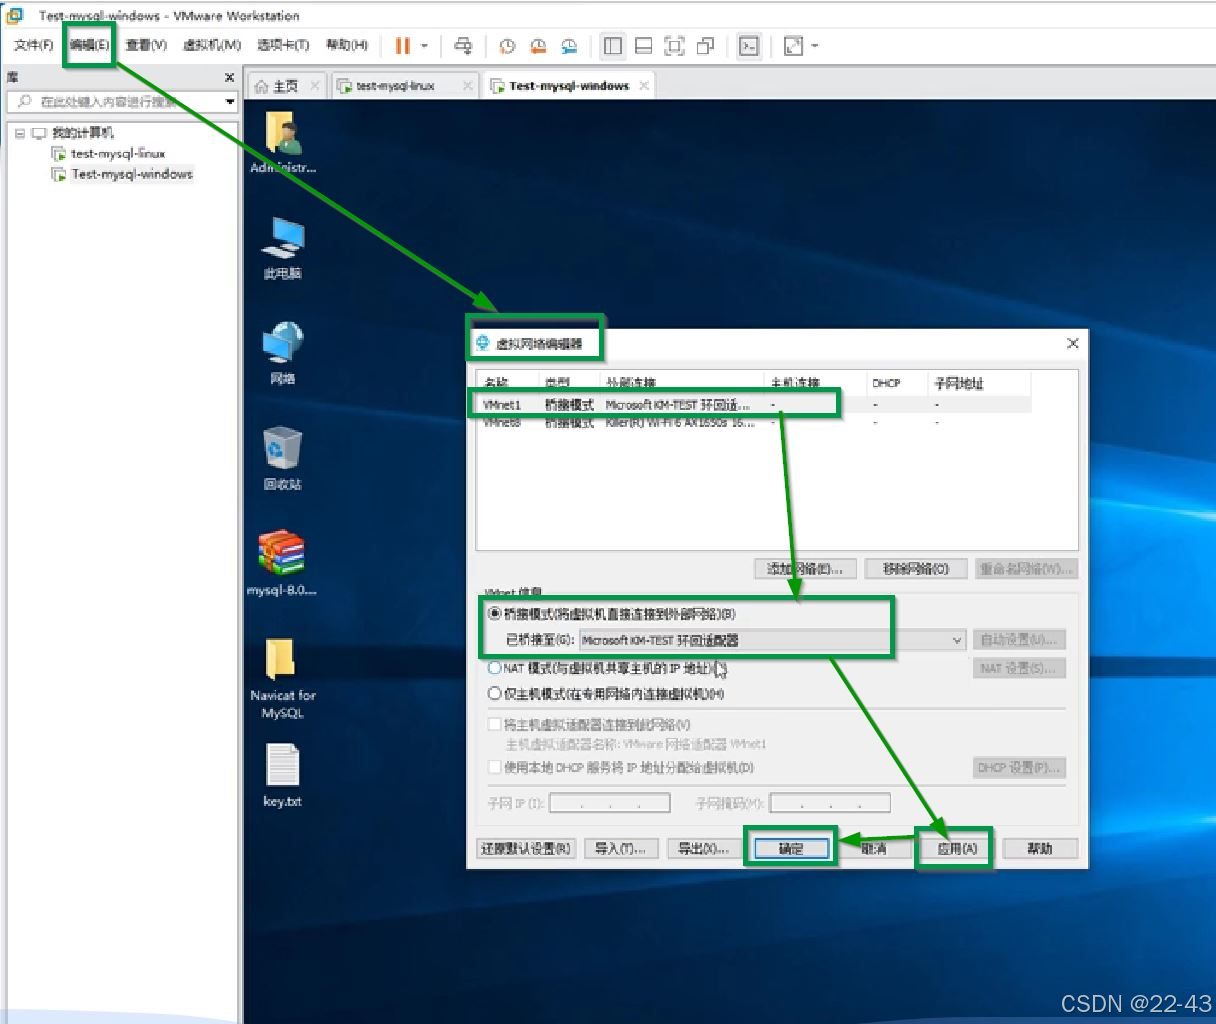Click the VMware Workstation title bar icon
This screenshot has height=1024, width=1216.
[x=14, y=15]
